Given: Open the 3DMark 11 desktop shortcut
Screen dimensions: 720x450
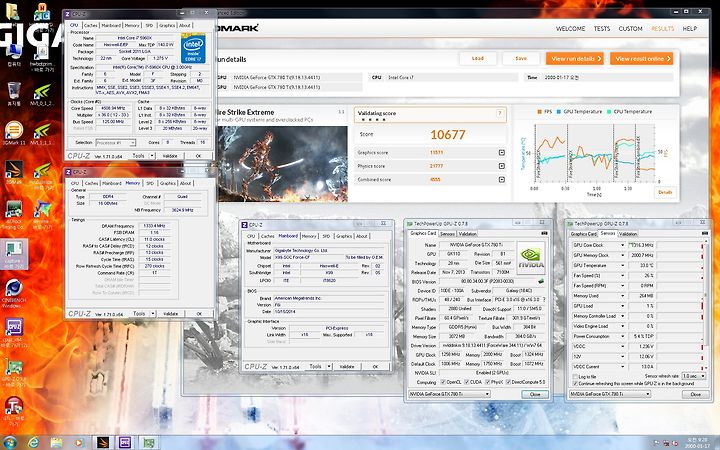Looking at the screenshot, I should (x=14, y=132).
